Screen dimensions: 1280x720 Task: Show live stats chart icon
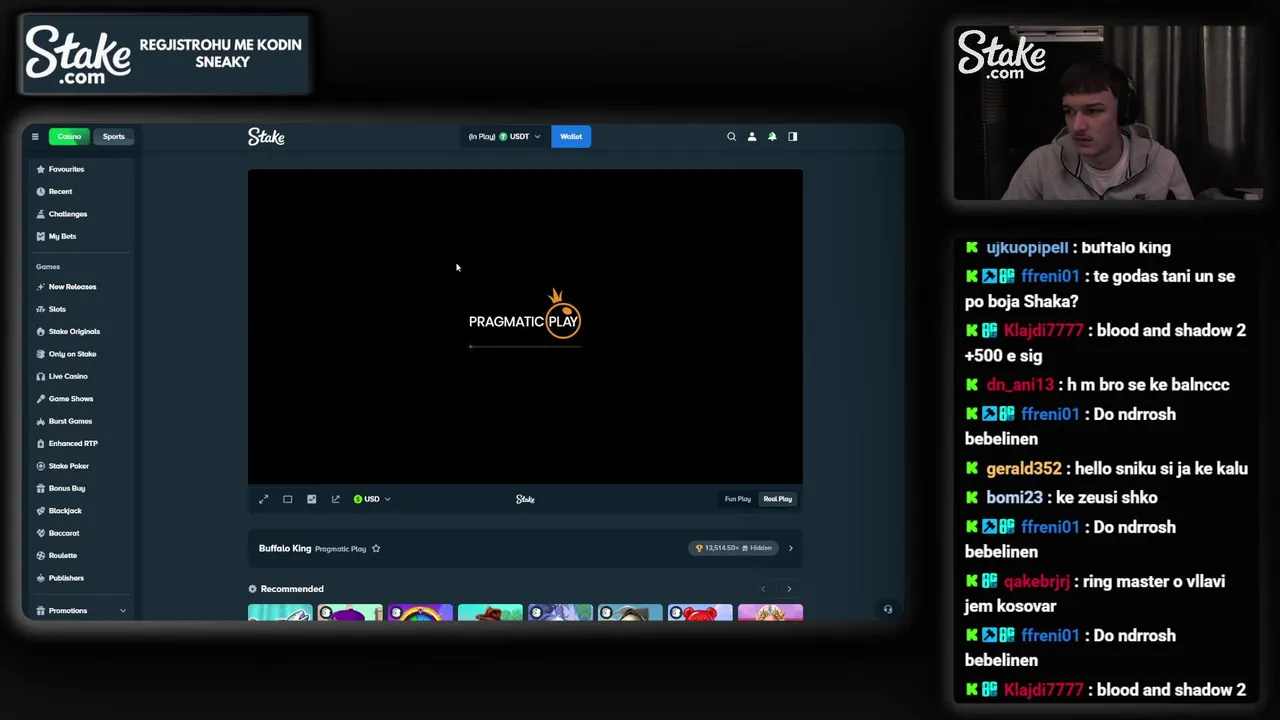coord(312,499)
